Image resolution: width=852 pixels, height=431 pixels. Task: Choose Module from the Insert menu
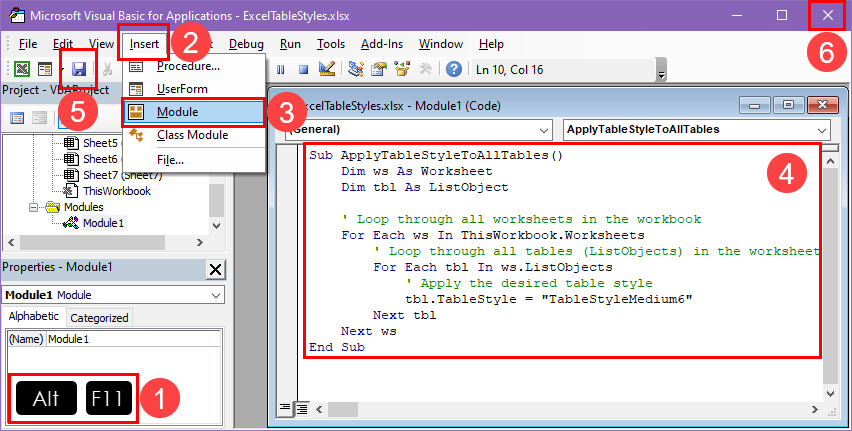195,112
